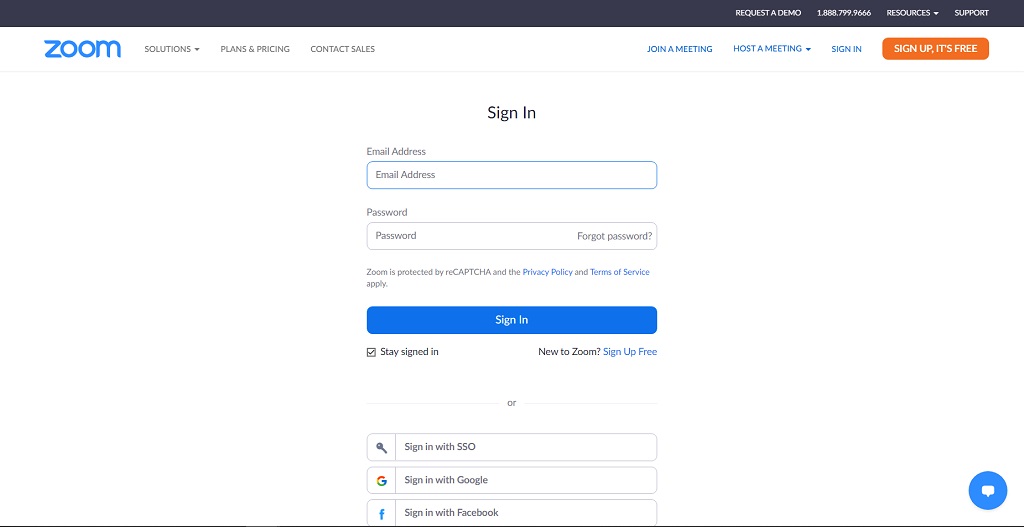Viewport: 1024px width, 527px height.
Task: Click the Facebook f icon
Action: point(381,513)
